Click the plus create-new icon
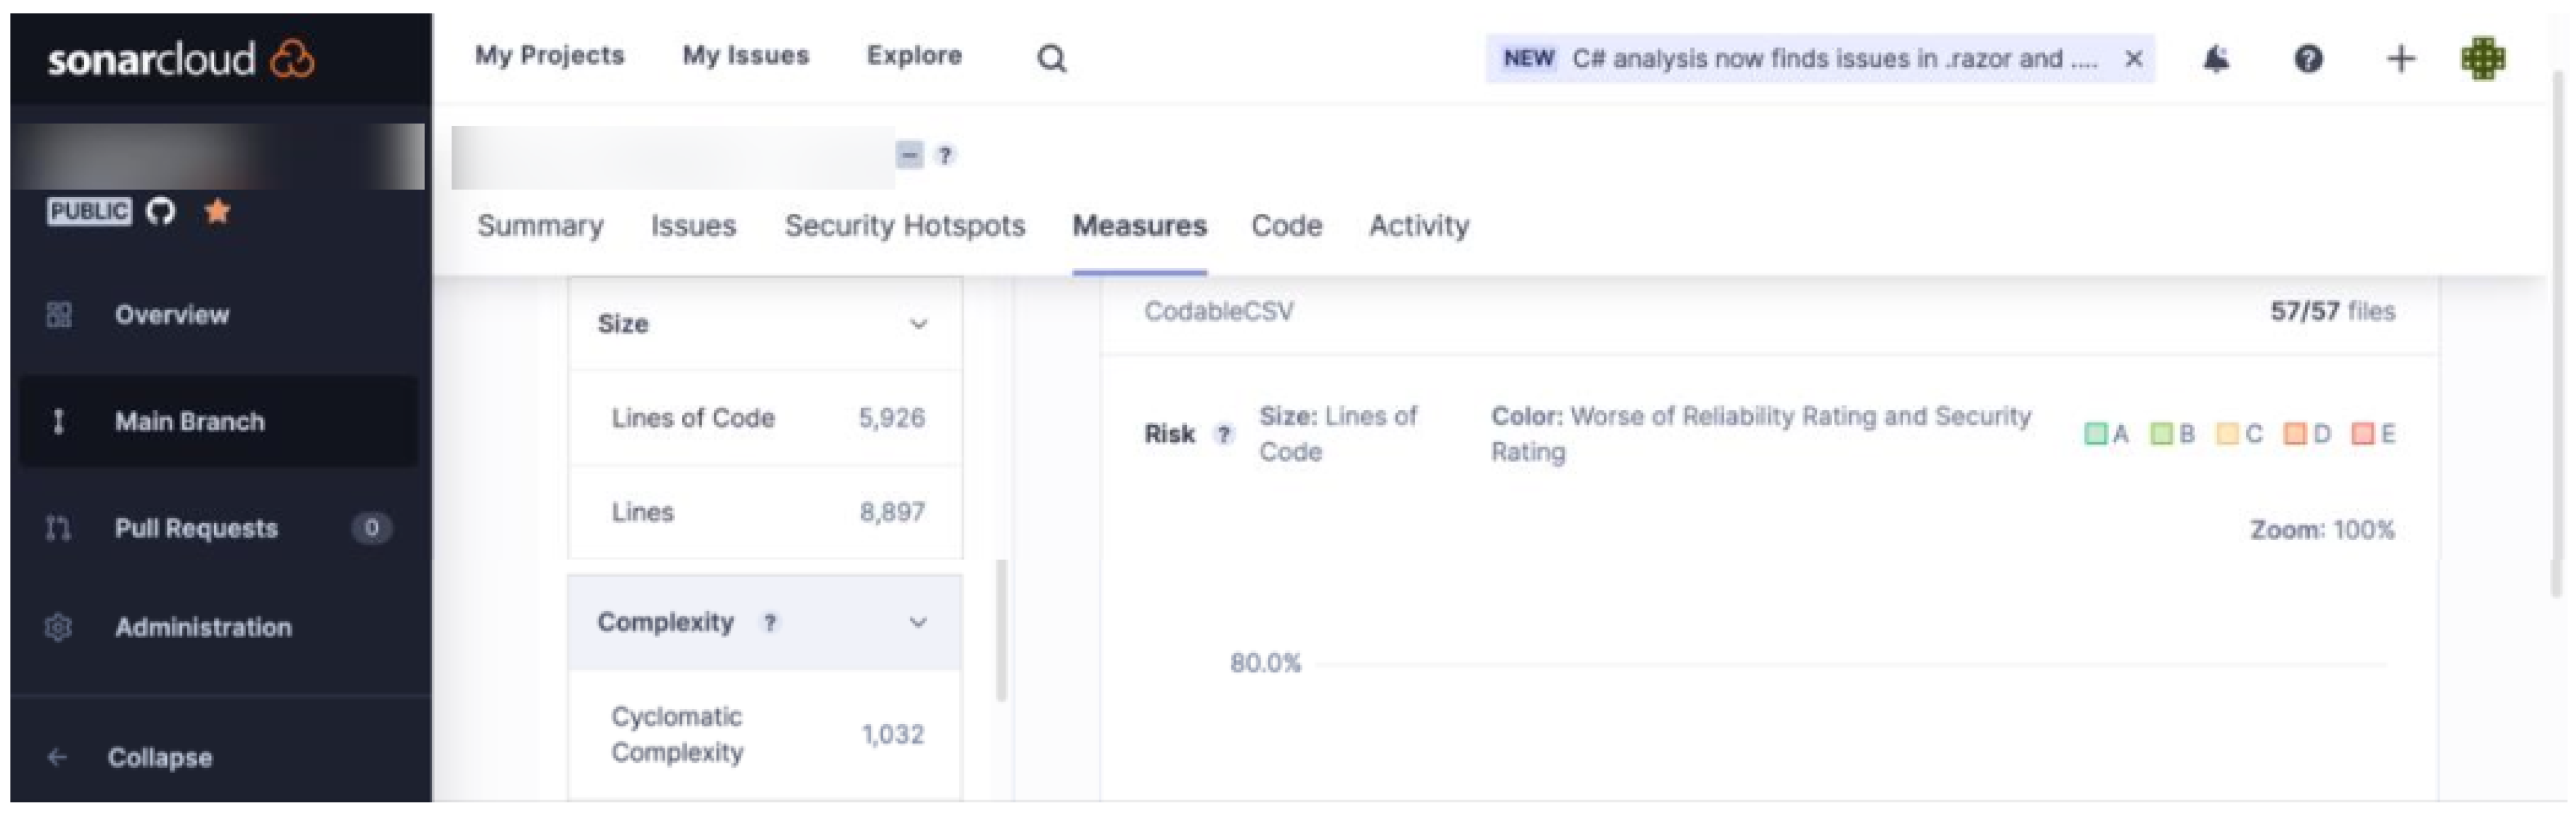 point(2400,59)
